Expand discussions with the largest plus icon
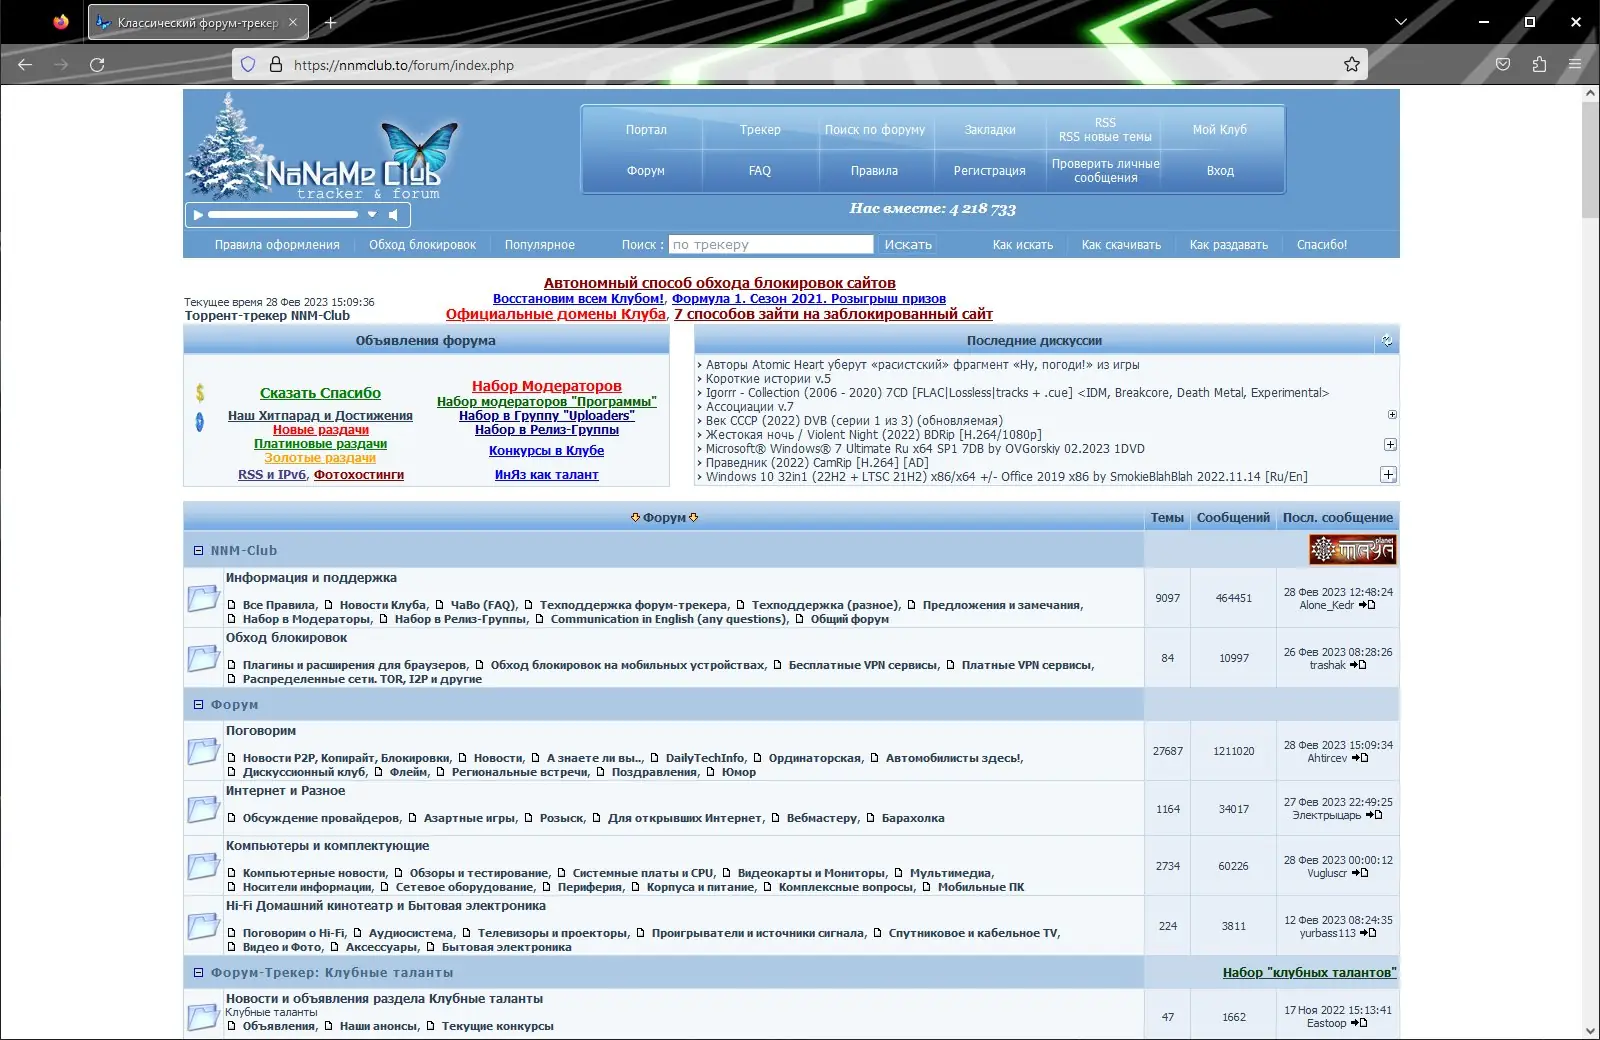 tap(1388, 474)
